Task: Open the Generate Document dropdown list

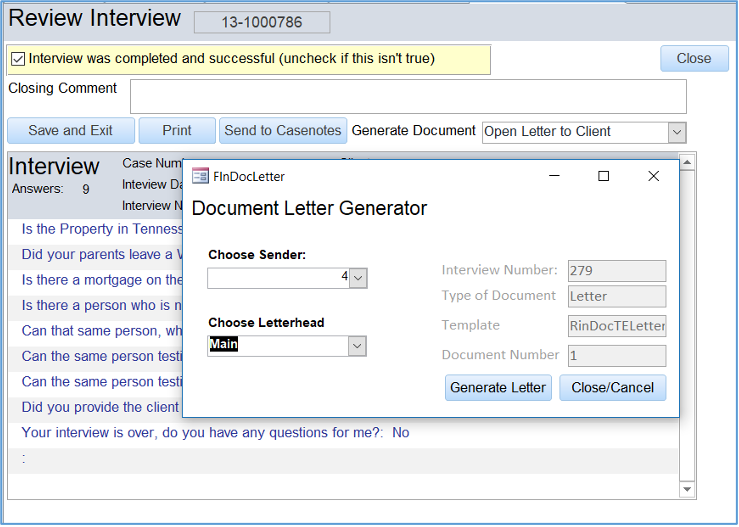Action: coord(676,132)
